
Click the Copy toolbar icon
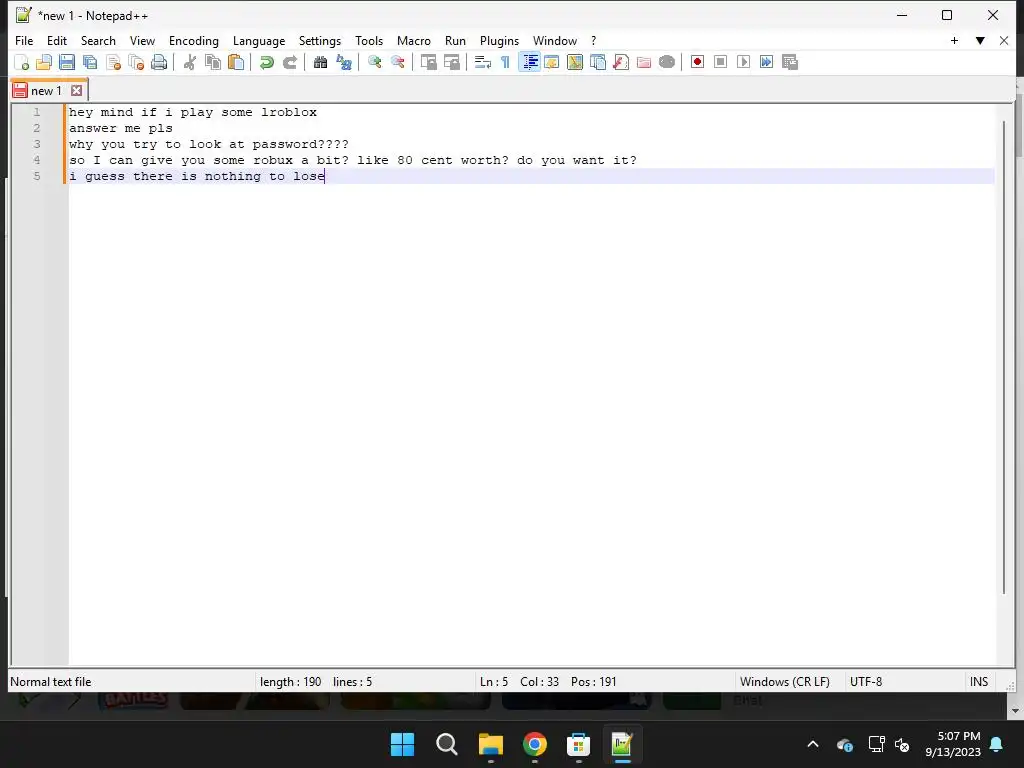coord(213,63)
